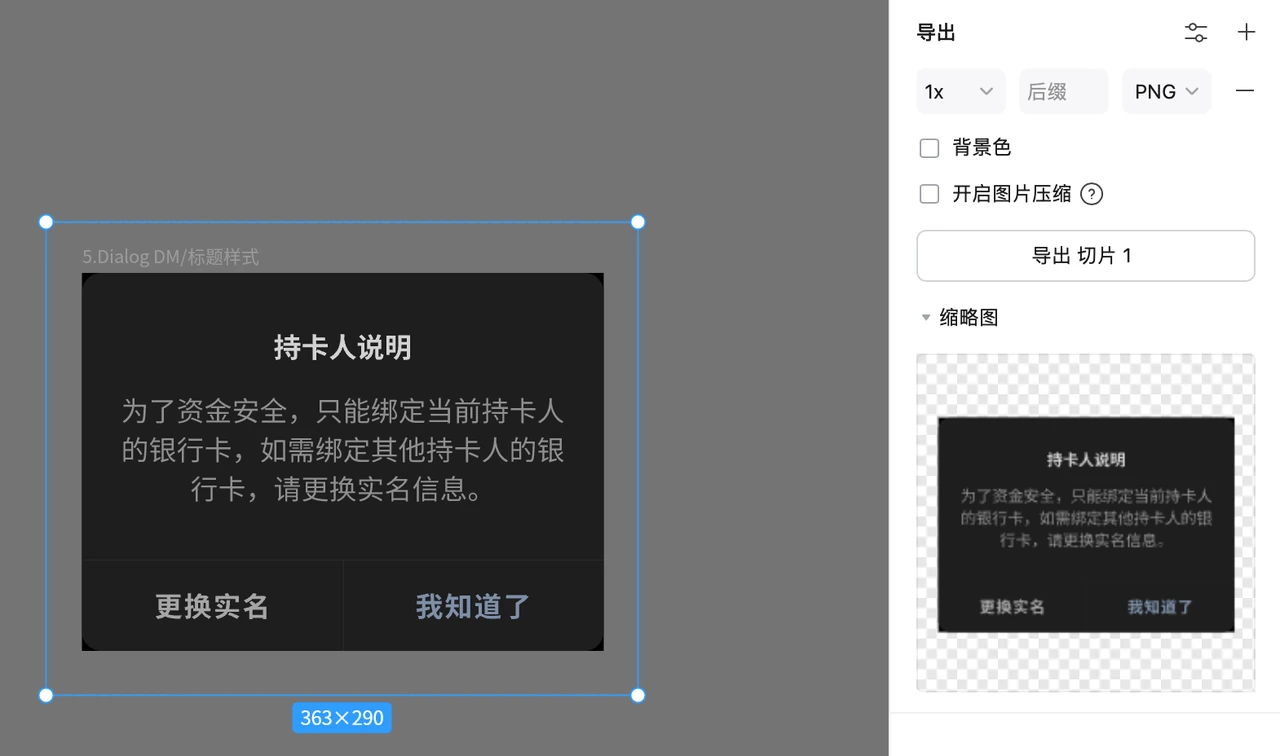Collapse the 缩略图 section
Screen dimensions: 1280x756
pyautogui.click(x=926, y=318)
